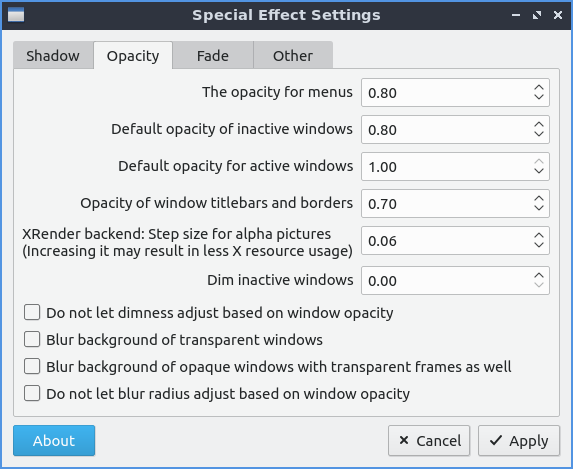Increase default opacity of inactive windows
Image resolution: width=573 pixels, height=469 pixels.
point(539,125)
